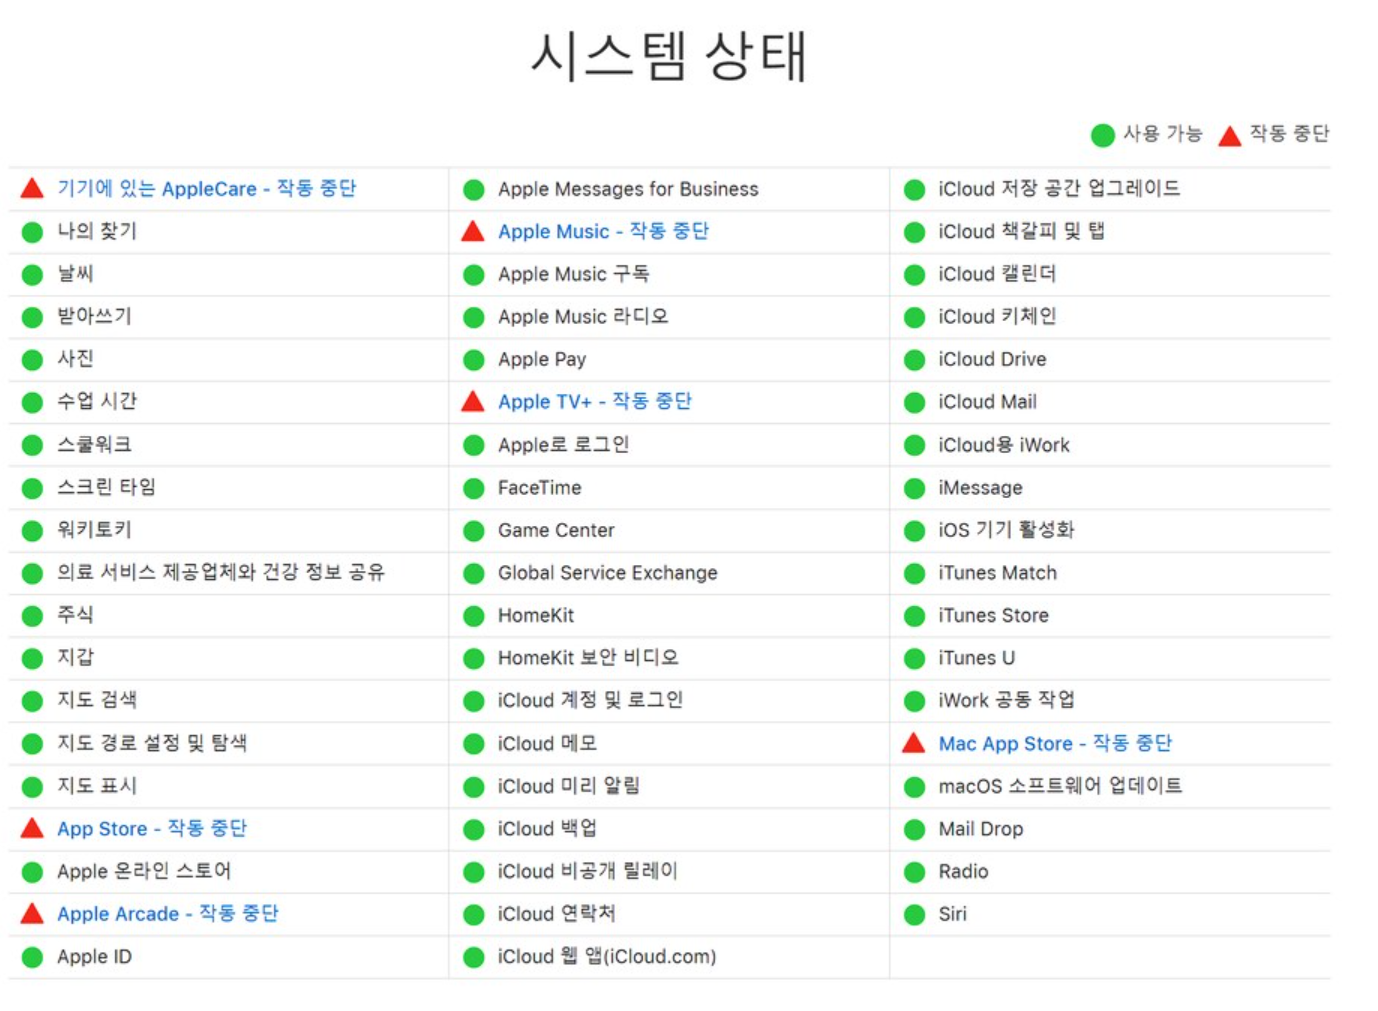Click green status dot beside 날씨
1378x1011 pixels.
pos(32,274)
